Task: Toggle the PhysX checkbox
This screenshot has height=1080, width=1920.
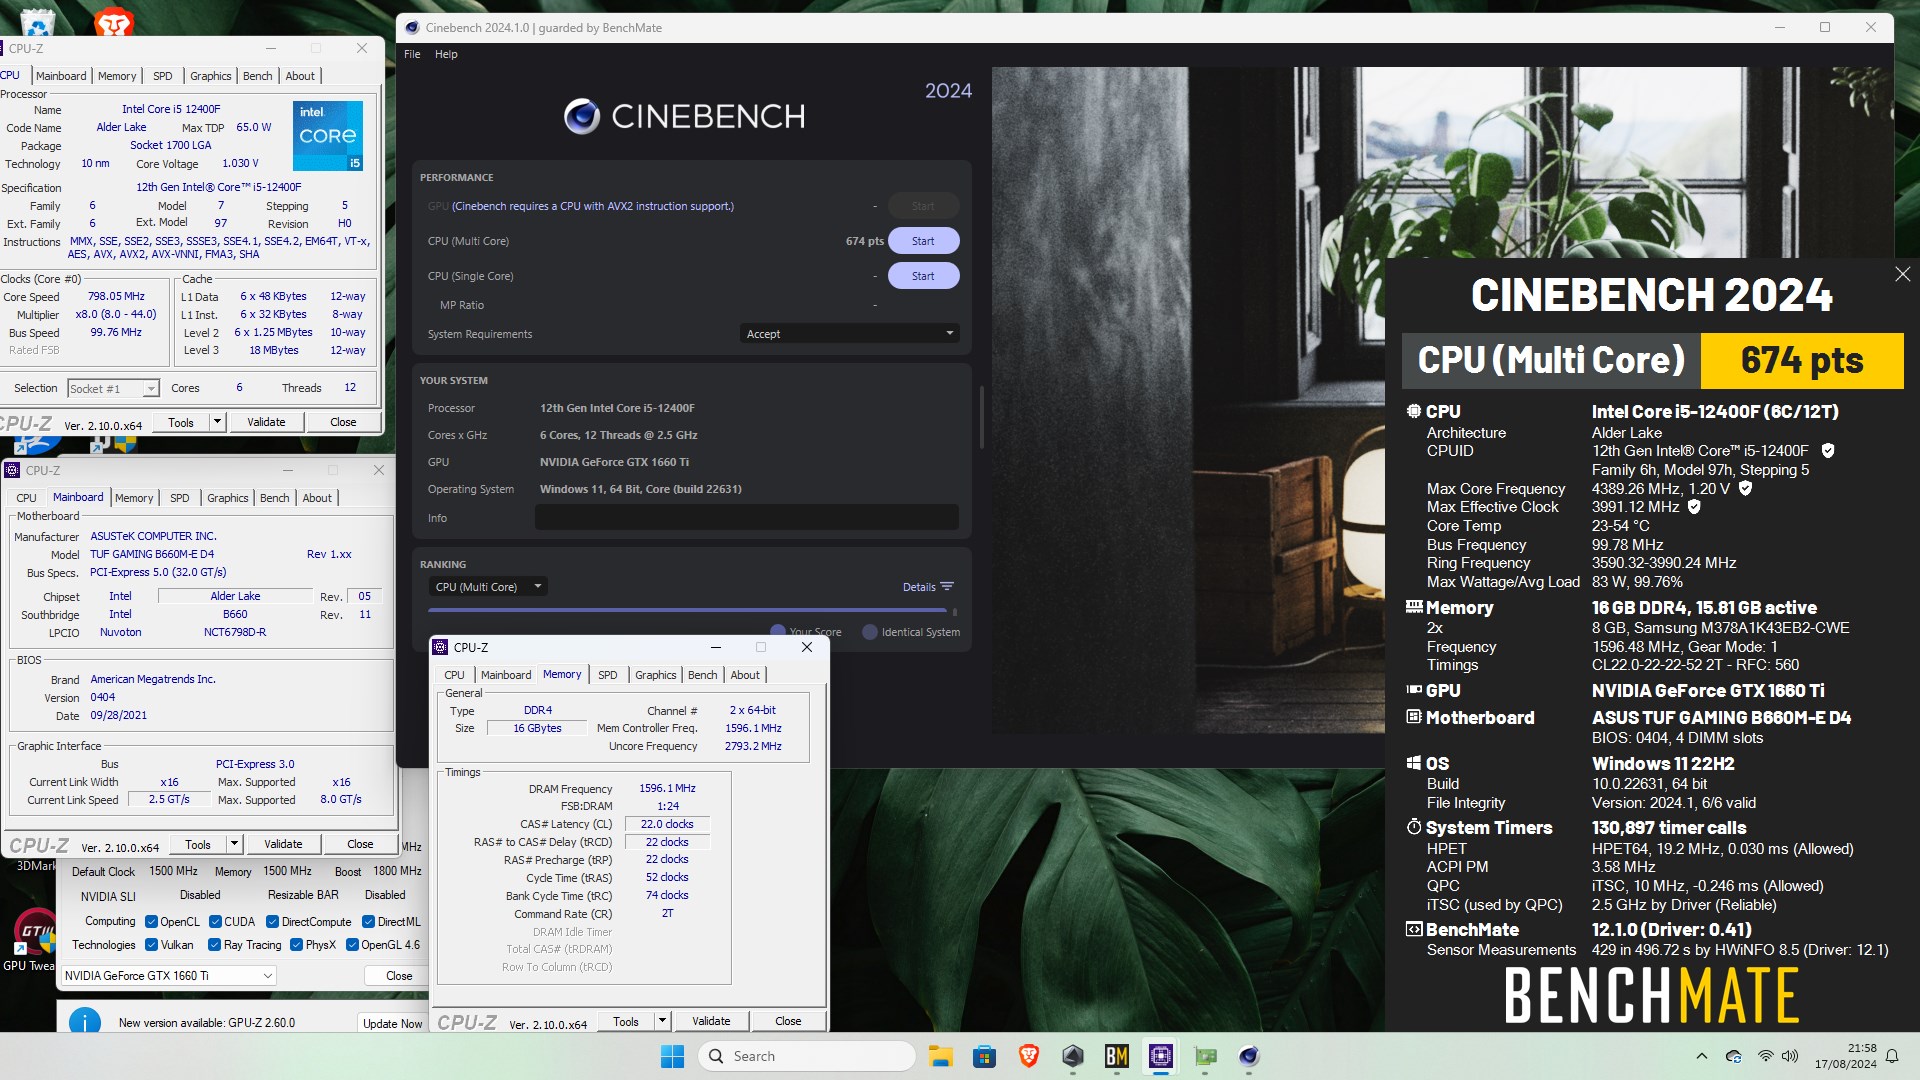Action: click(296, 945)
